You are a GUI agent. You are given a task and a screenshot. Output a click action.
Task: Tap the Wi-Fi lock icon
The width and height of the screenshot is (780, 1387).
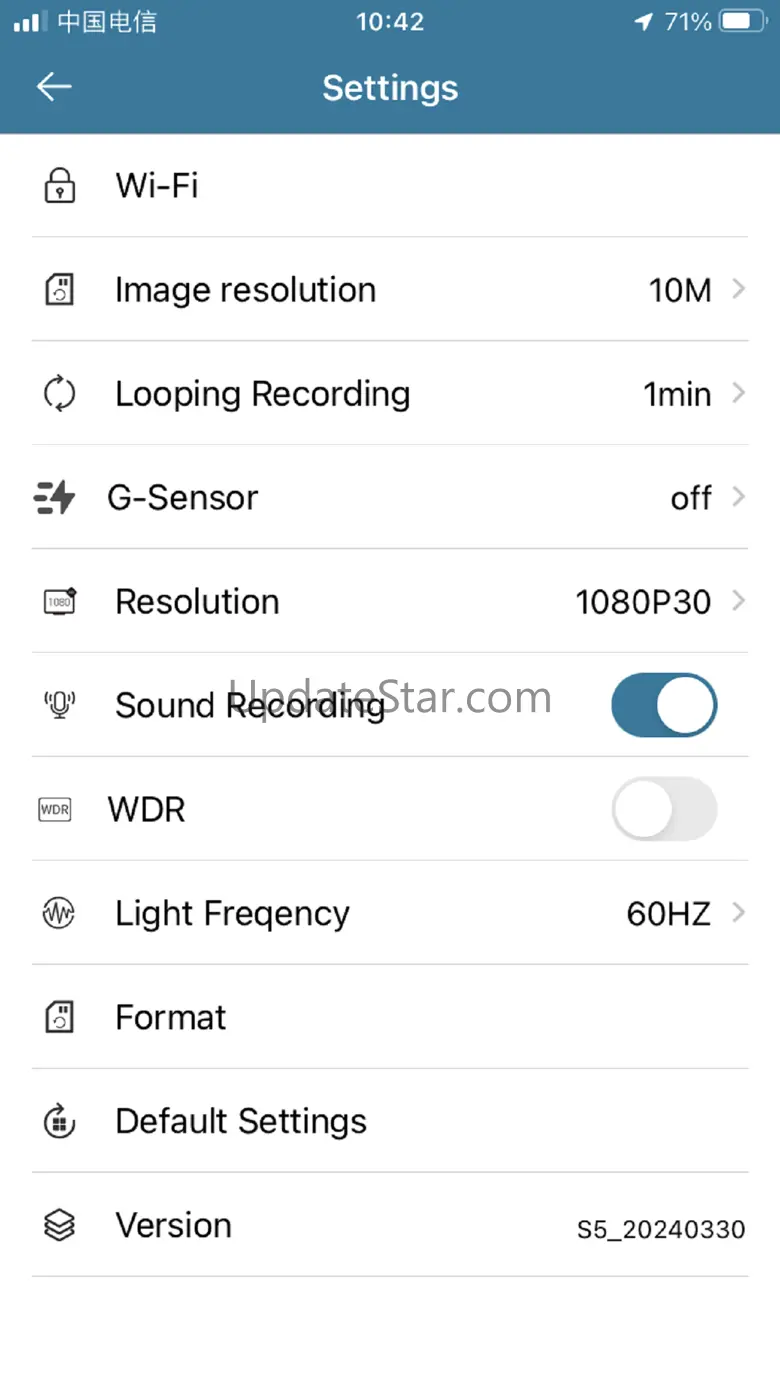tap(60, 186)
